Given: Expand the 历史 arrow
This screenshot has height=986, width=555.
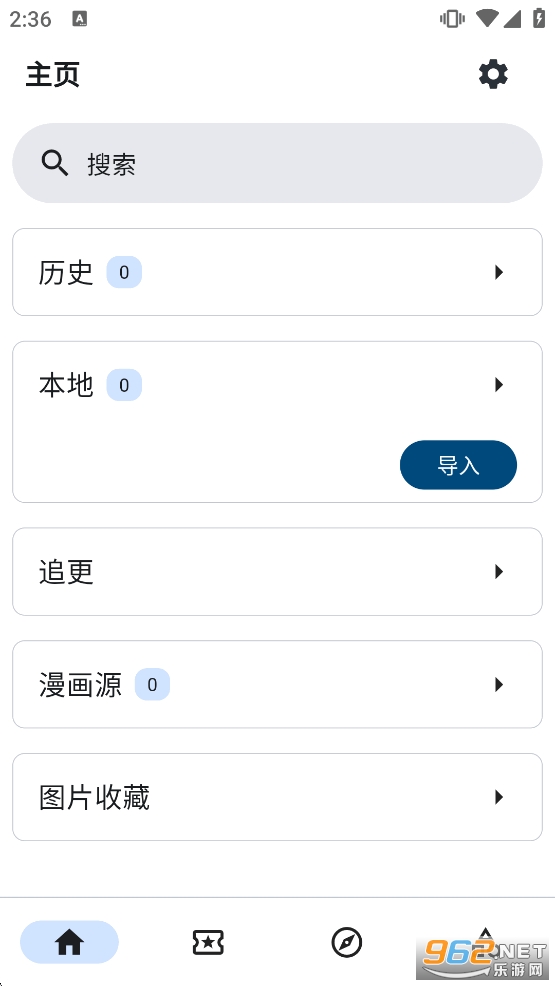Looking at the screenshot, I should coord(499,272).
